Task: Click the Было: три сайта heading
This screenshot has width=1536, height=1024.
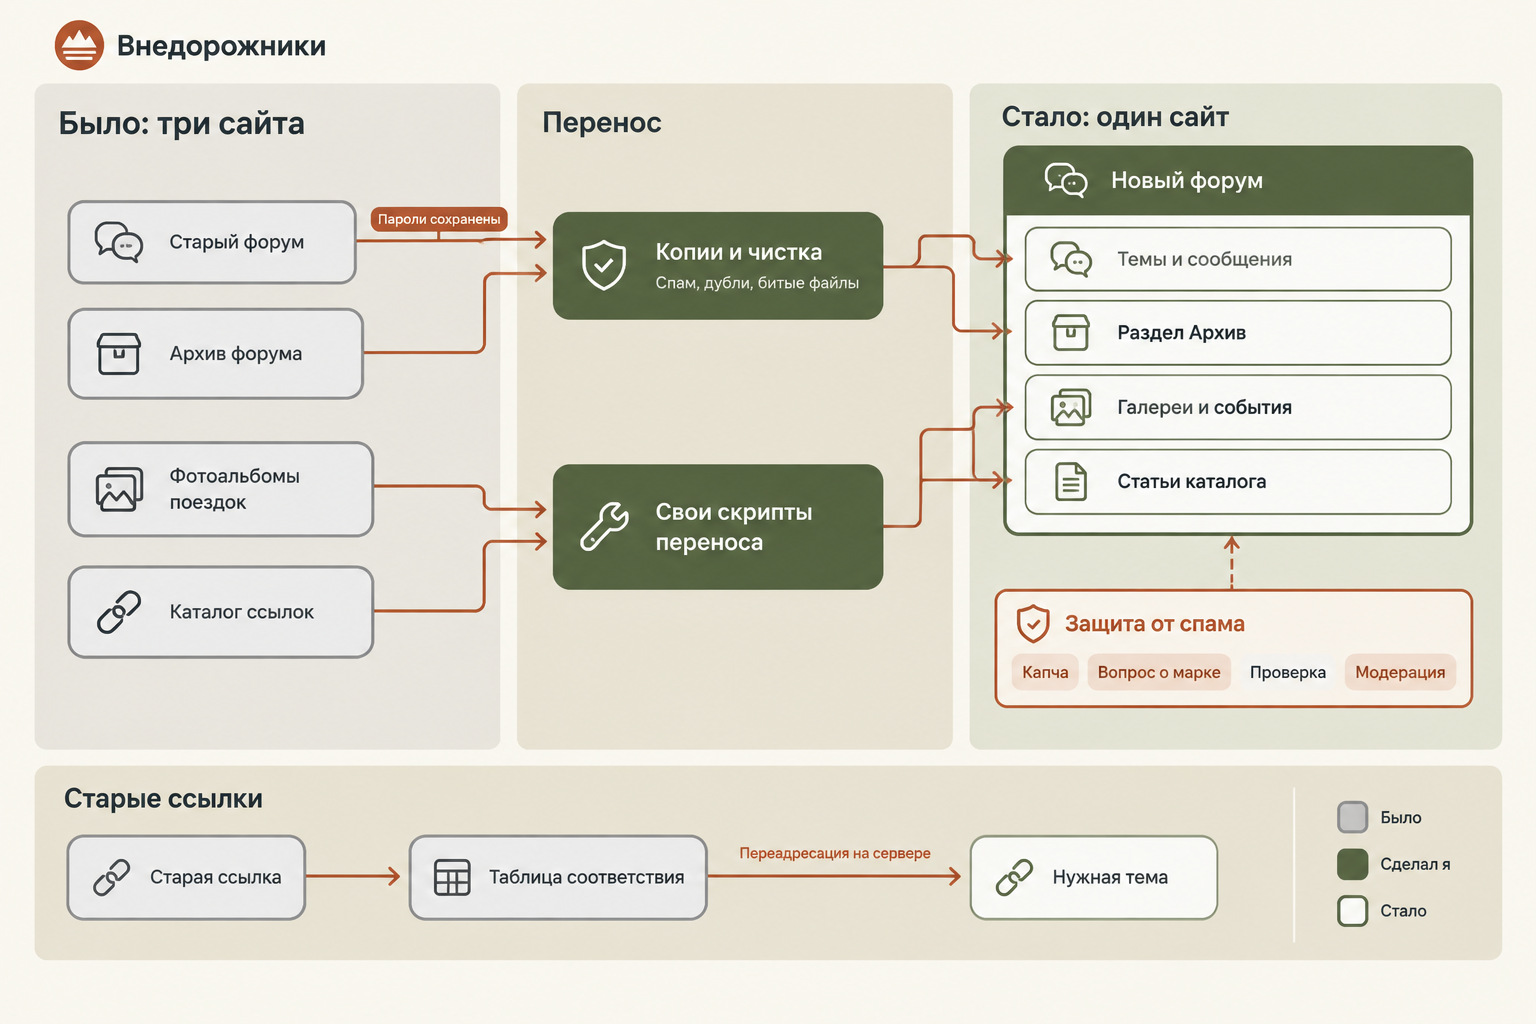Action: (181, 123)
